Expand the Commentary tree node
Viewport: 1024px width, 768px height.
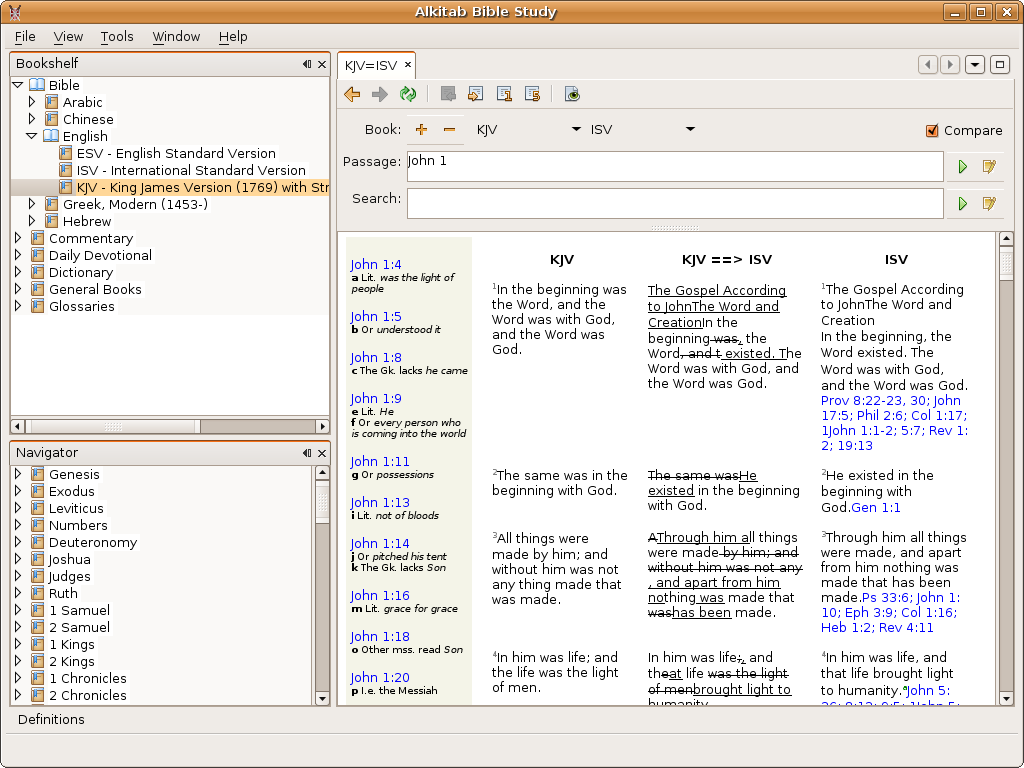pos(18,238)
